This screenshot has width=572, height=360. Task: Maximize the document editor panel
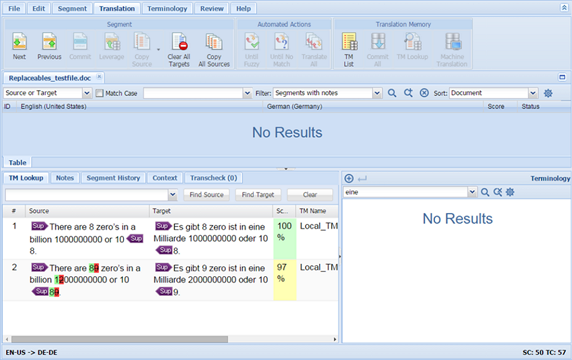pos(562,77)
